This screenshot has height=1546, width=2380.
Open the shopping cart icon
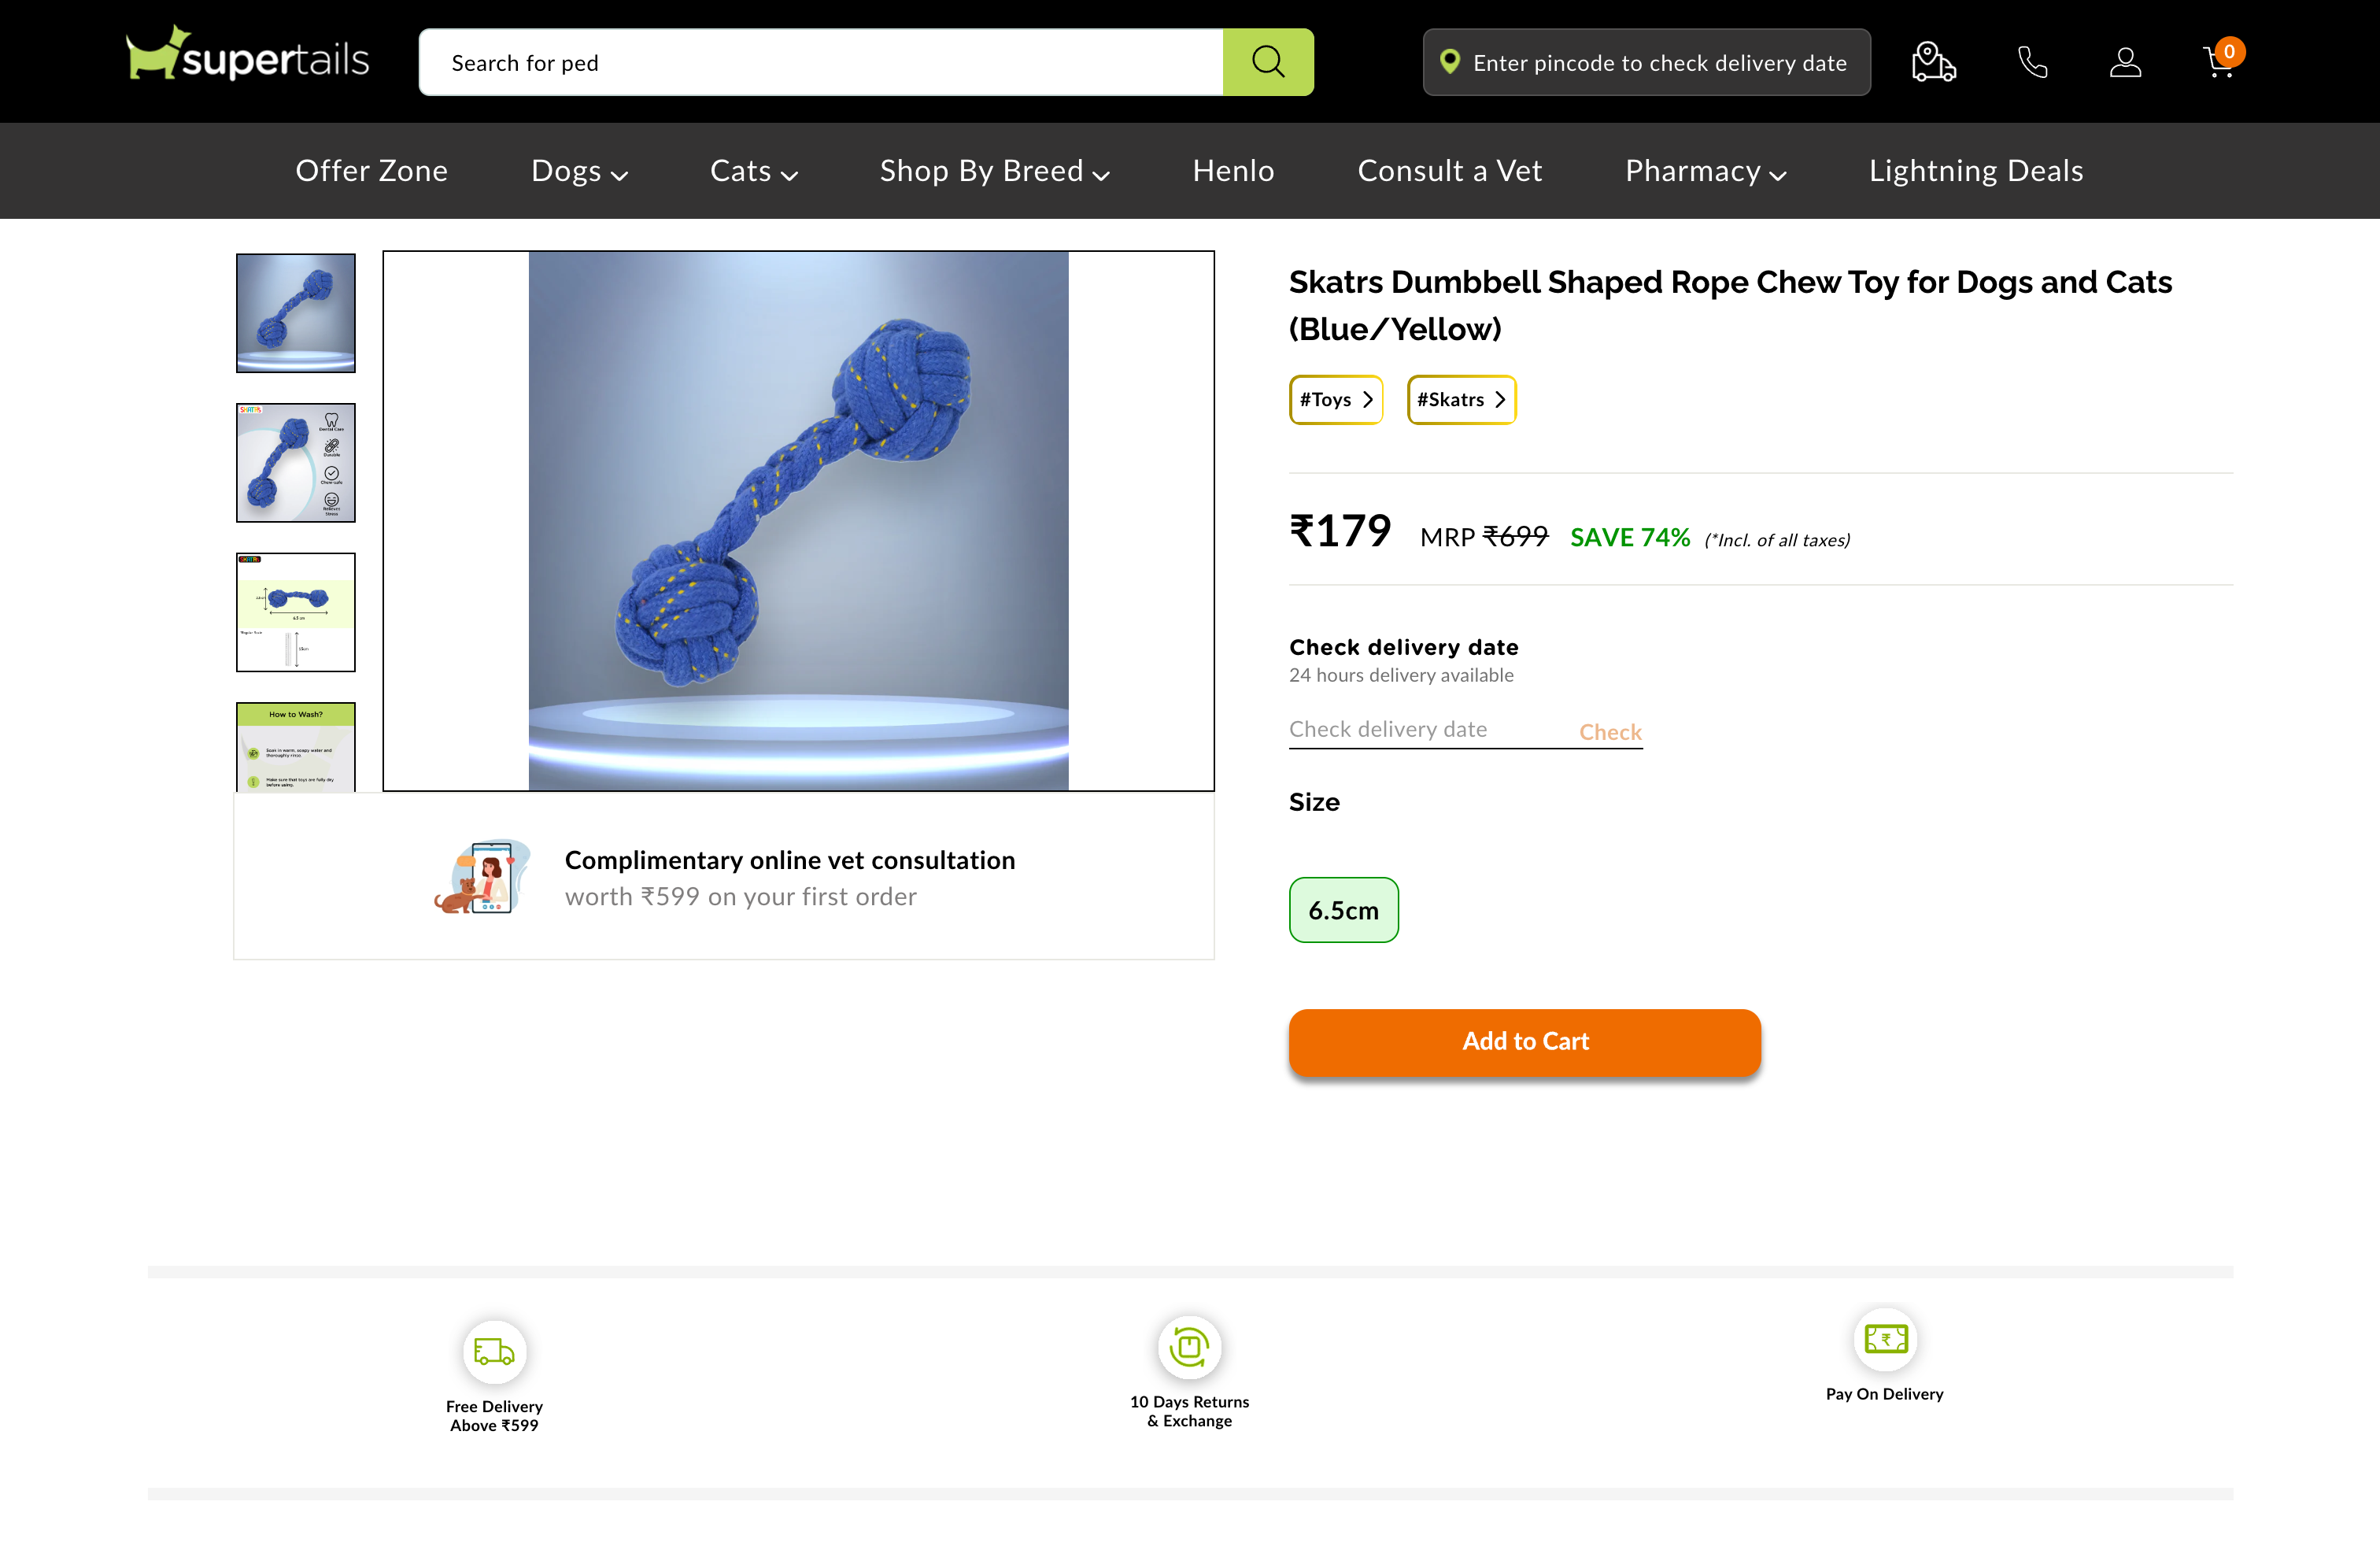[x=2216, y=62]
